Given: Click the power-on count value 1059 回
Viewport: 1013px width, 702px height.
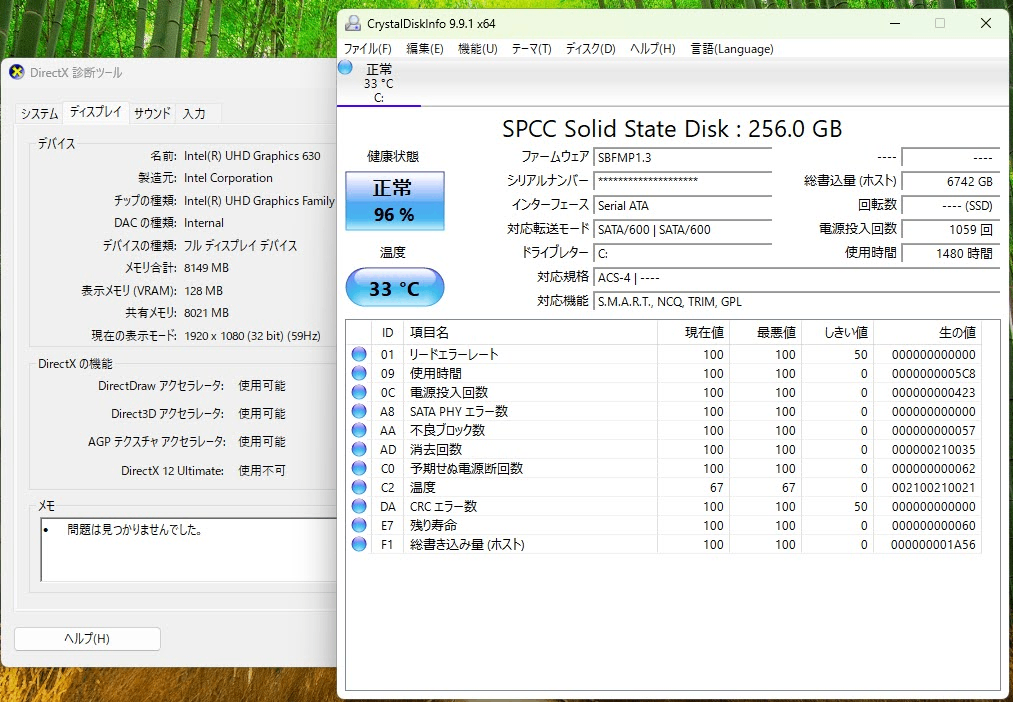Looking at the screenshot, I should point(950,229).
